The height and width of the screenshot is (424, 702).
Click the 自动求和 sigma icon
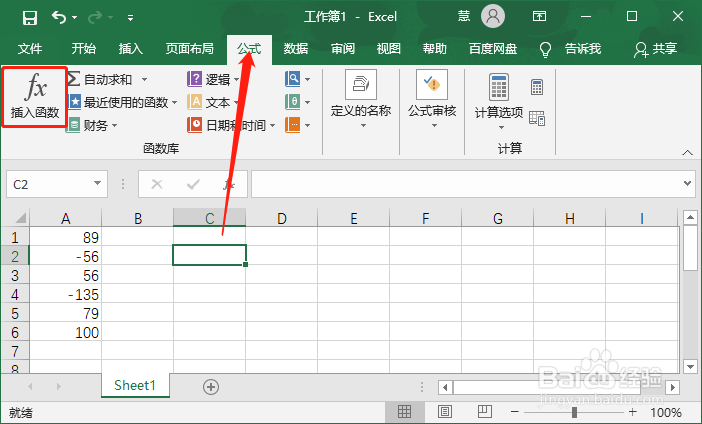(x=74, y=79)
